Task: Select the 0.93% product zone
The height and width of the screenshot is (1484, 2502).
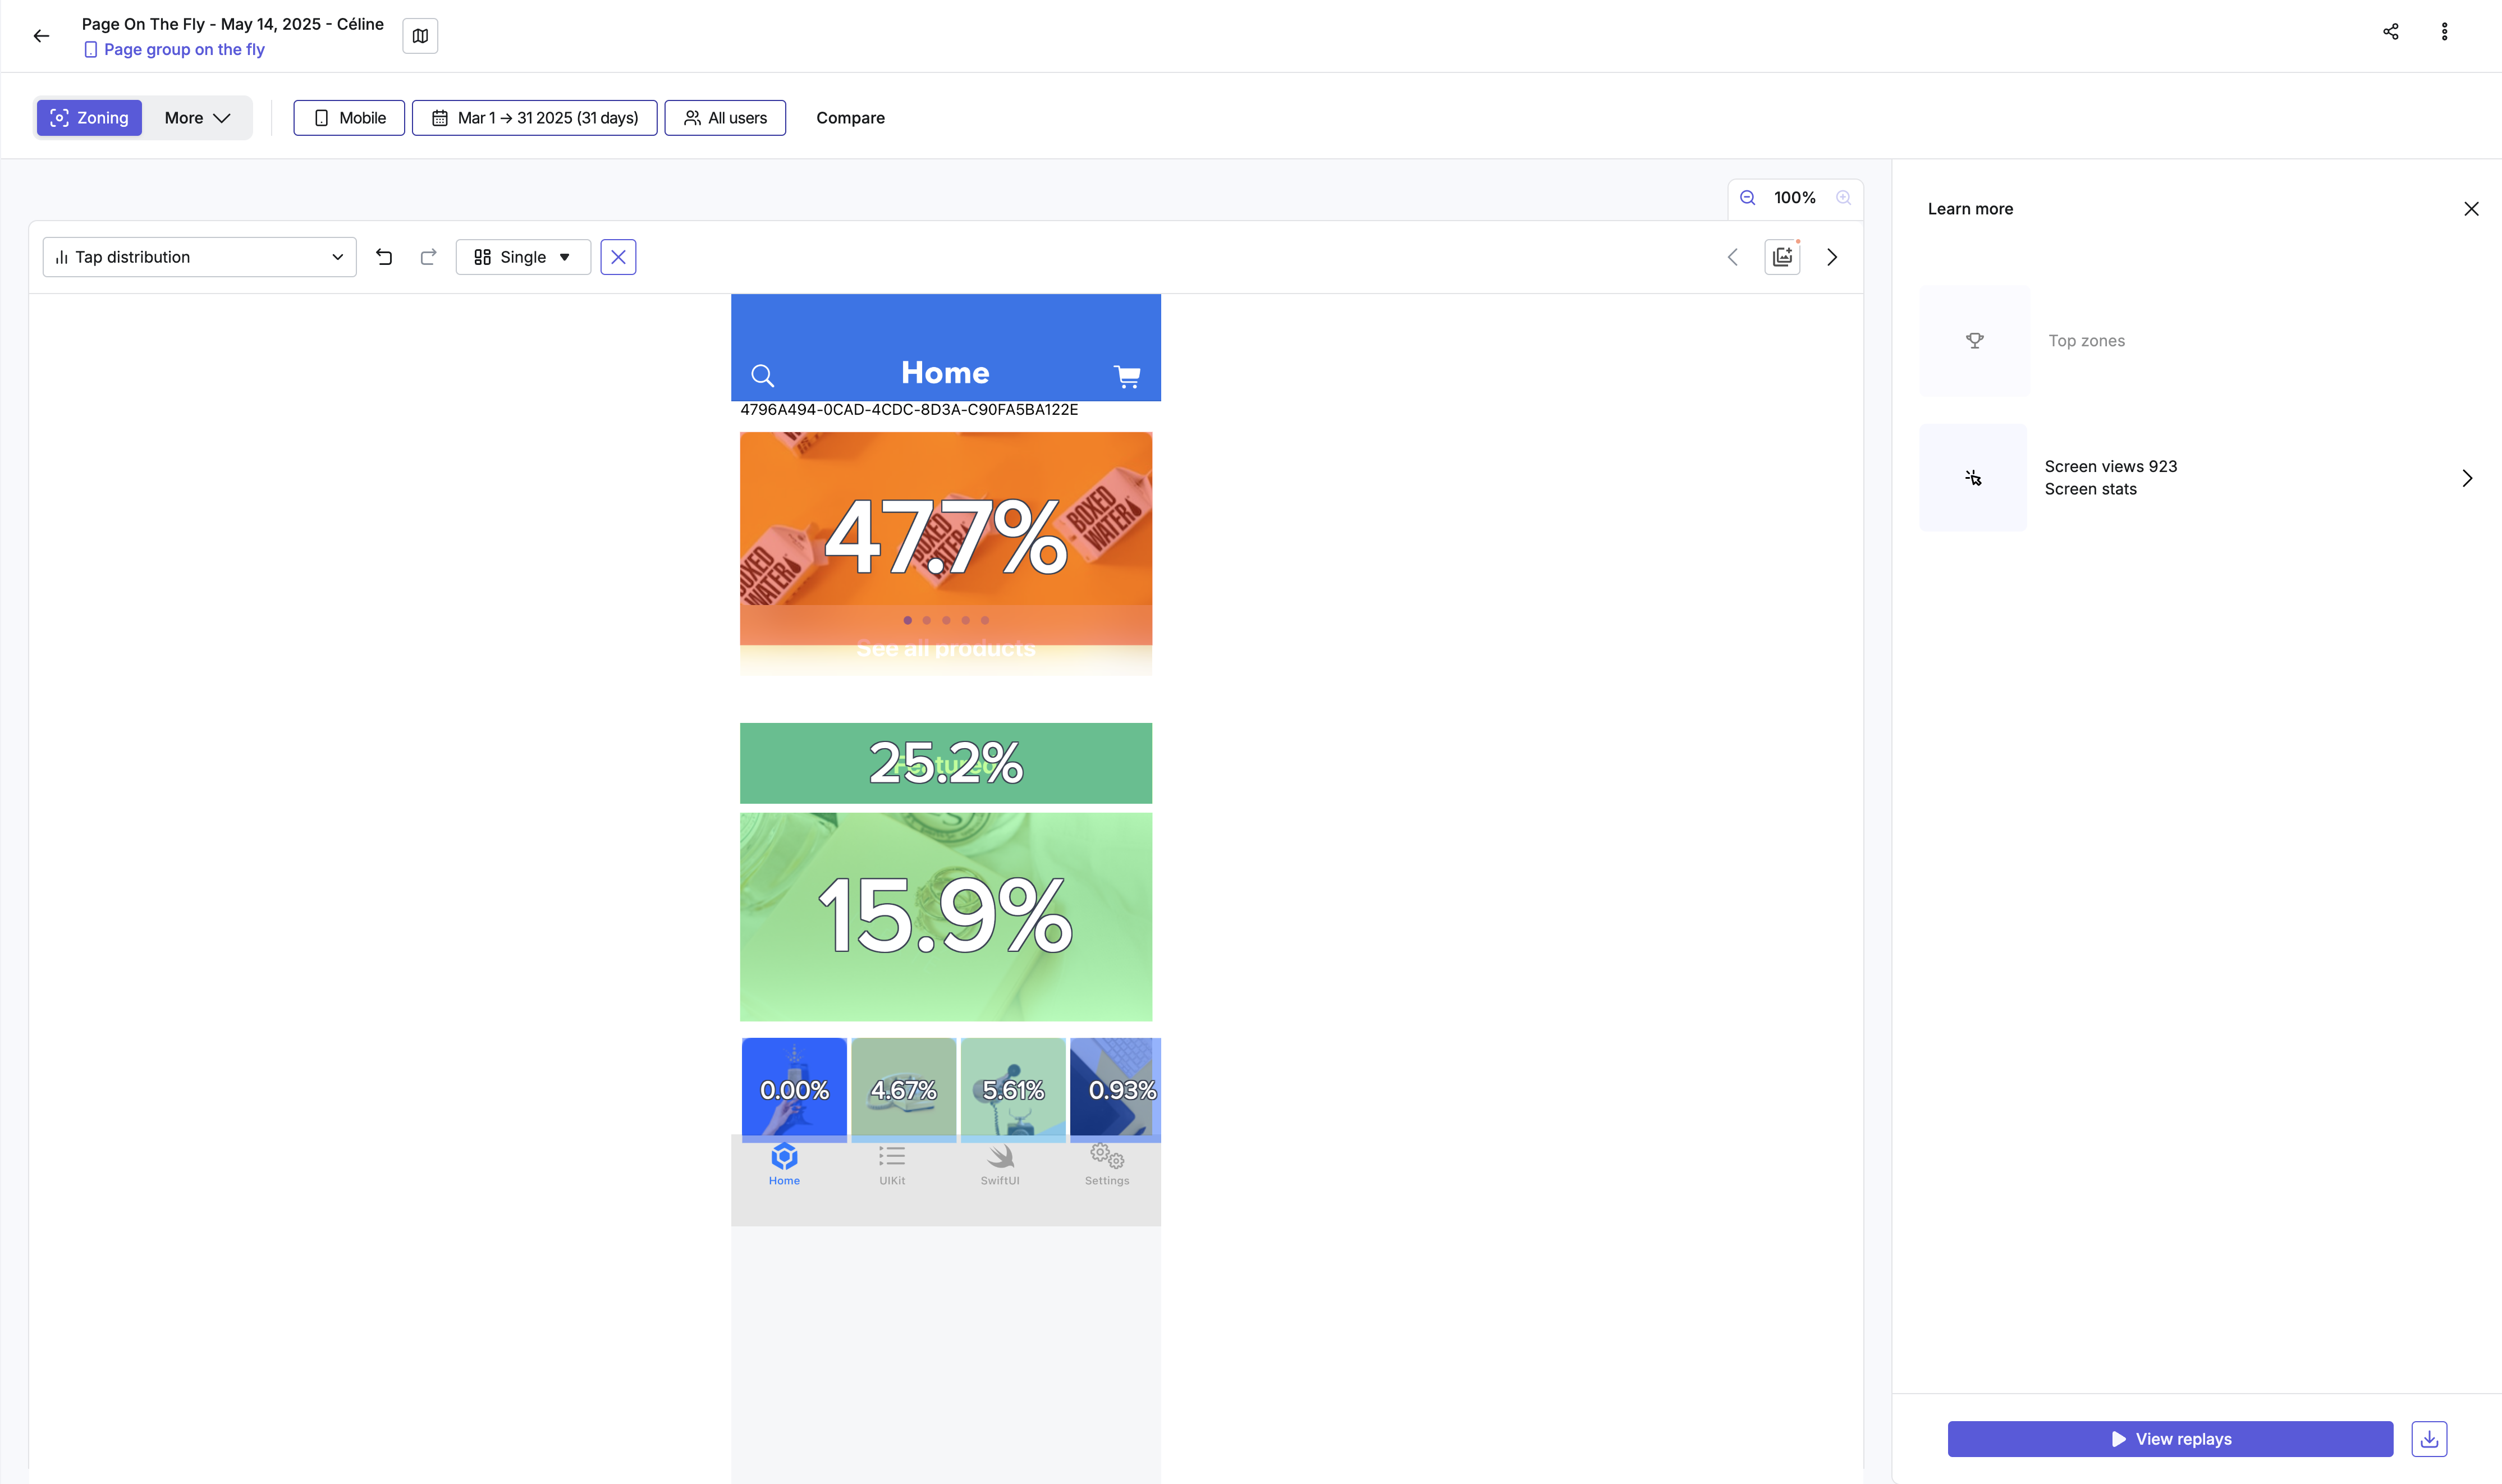Action: tap(1116, 1090)
